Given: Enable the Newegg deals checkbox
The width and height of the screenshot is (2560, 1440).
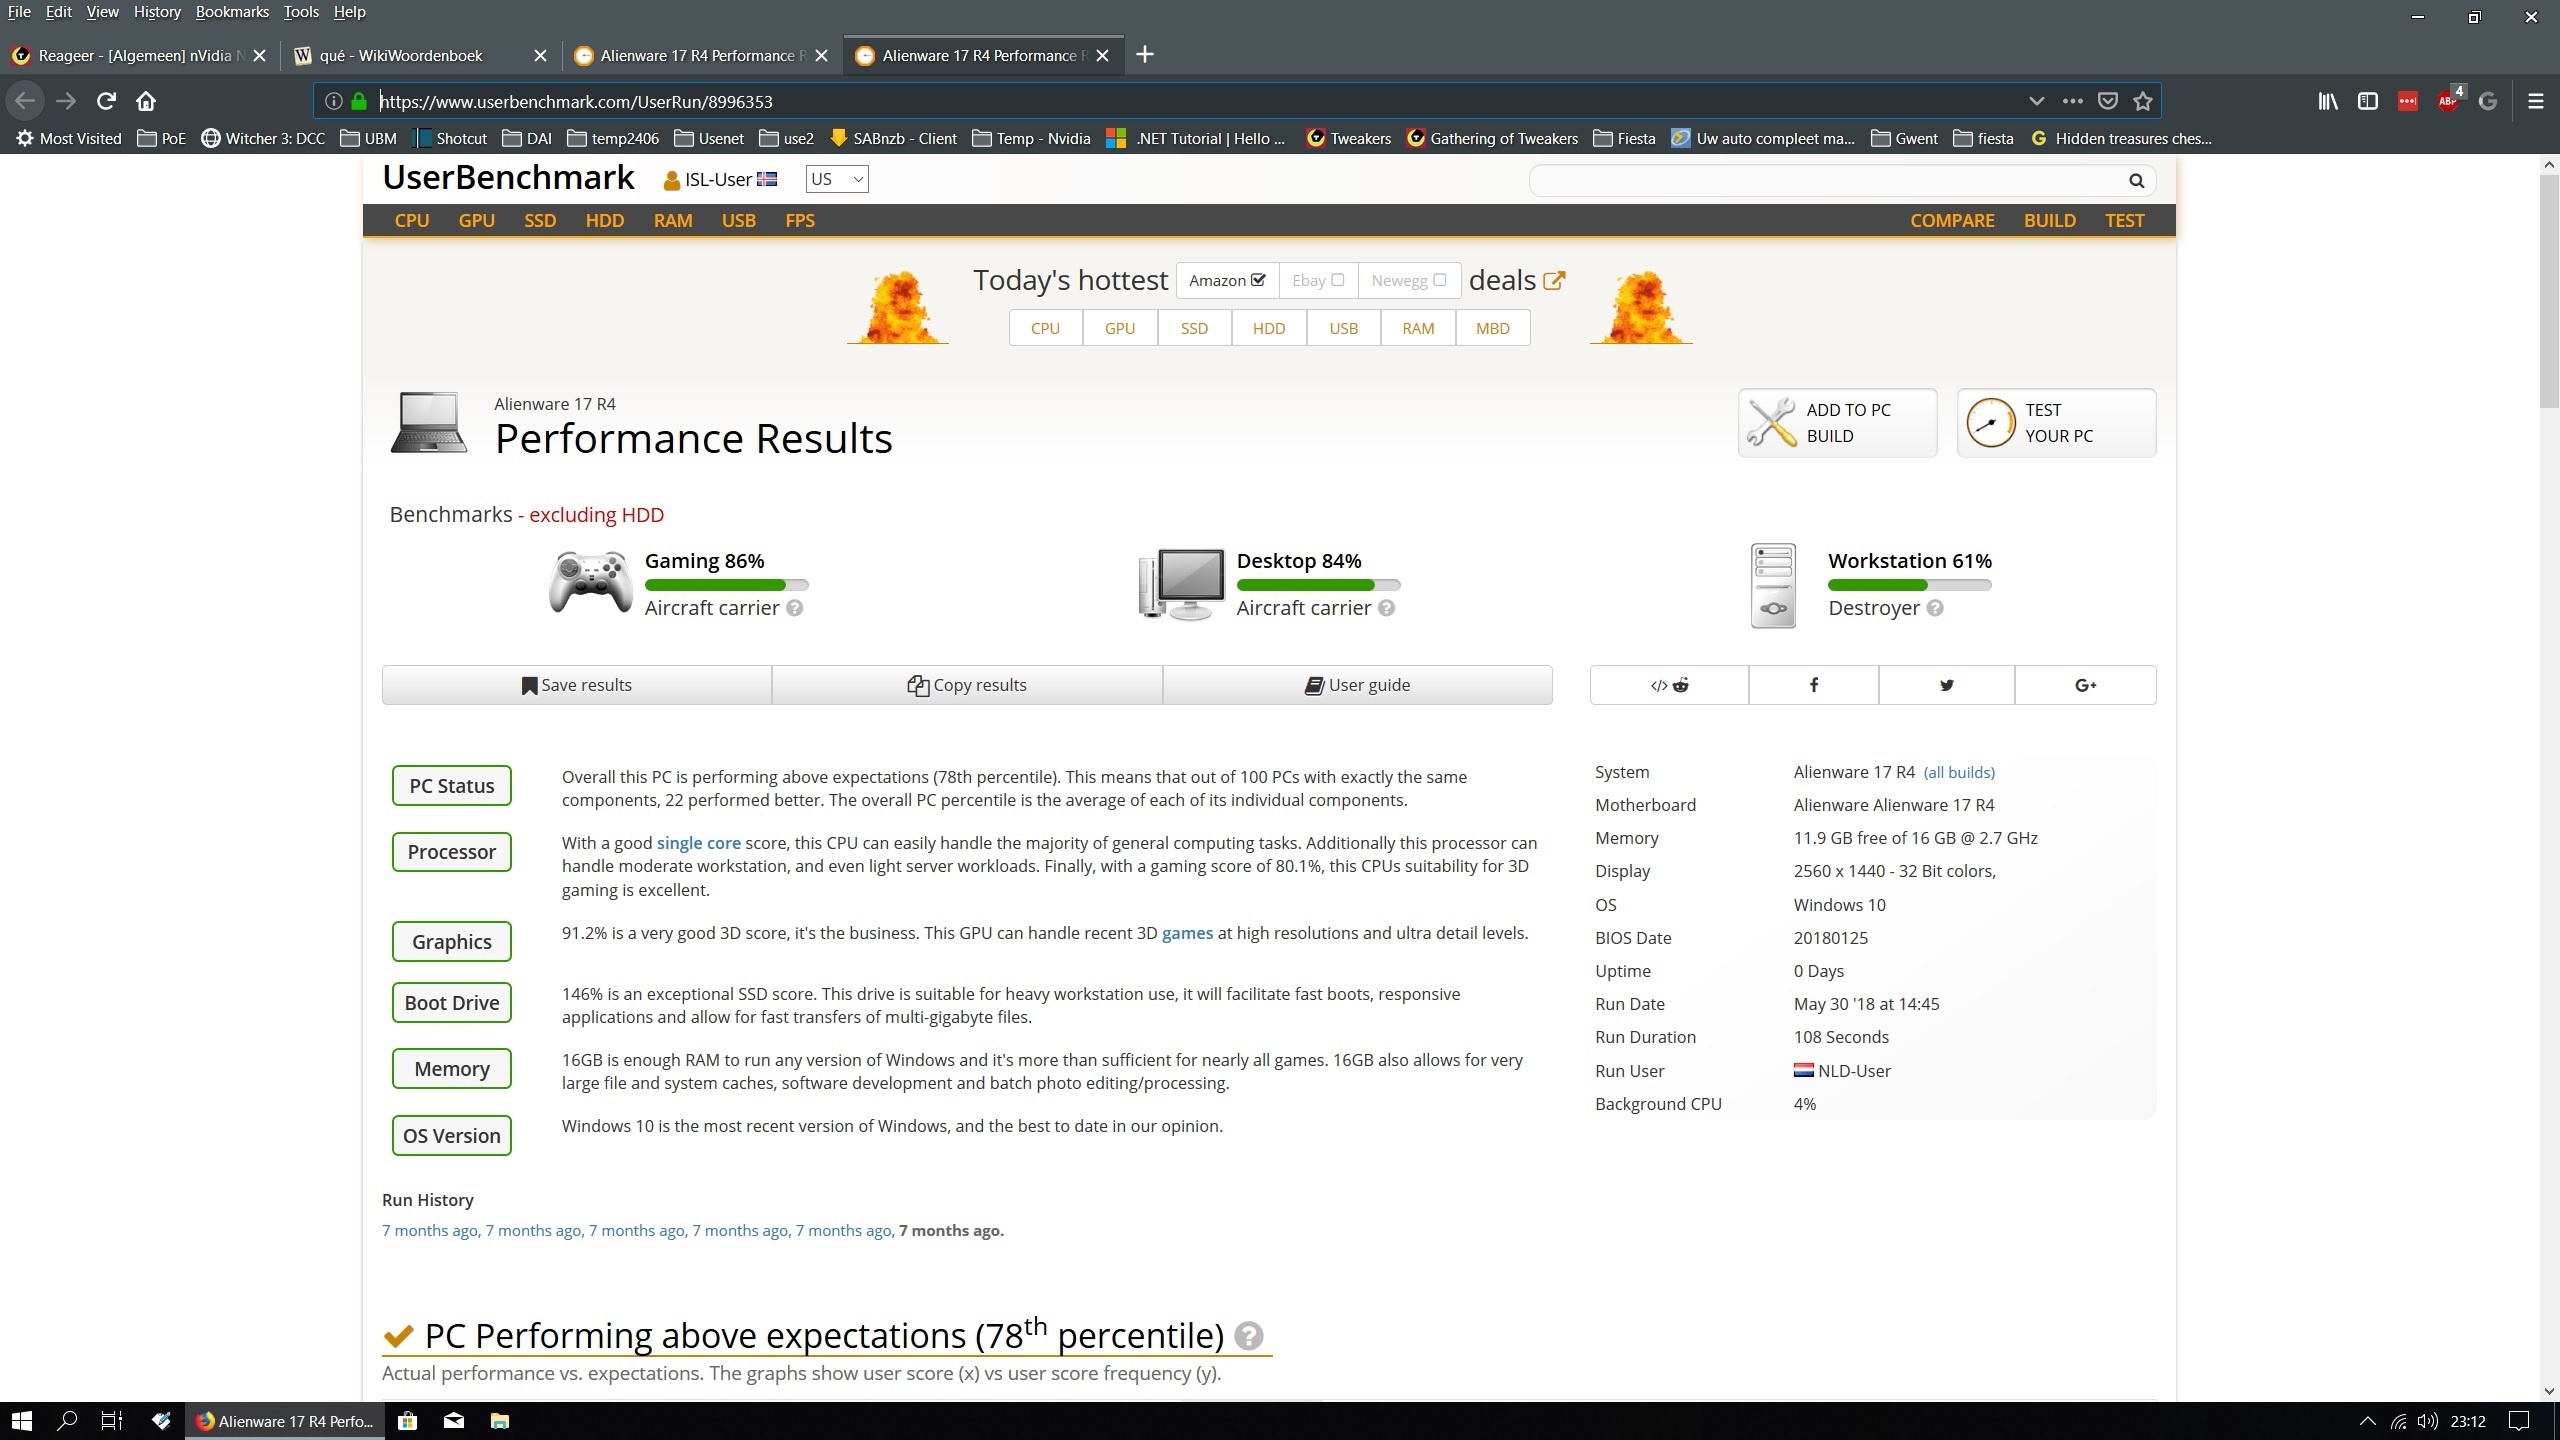Looking at the screenshot, I should 1439,280.
